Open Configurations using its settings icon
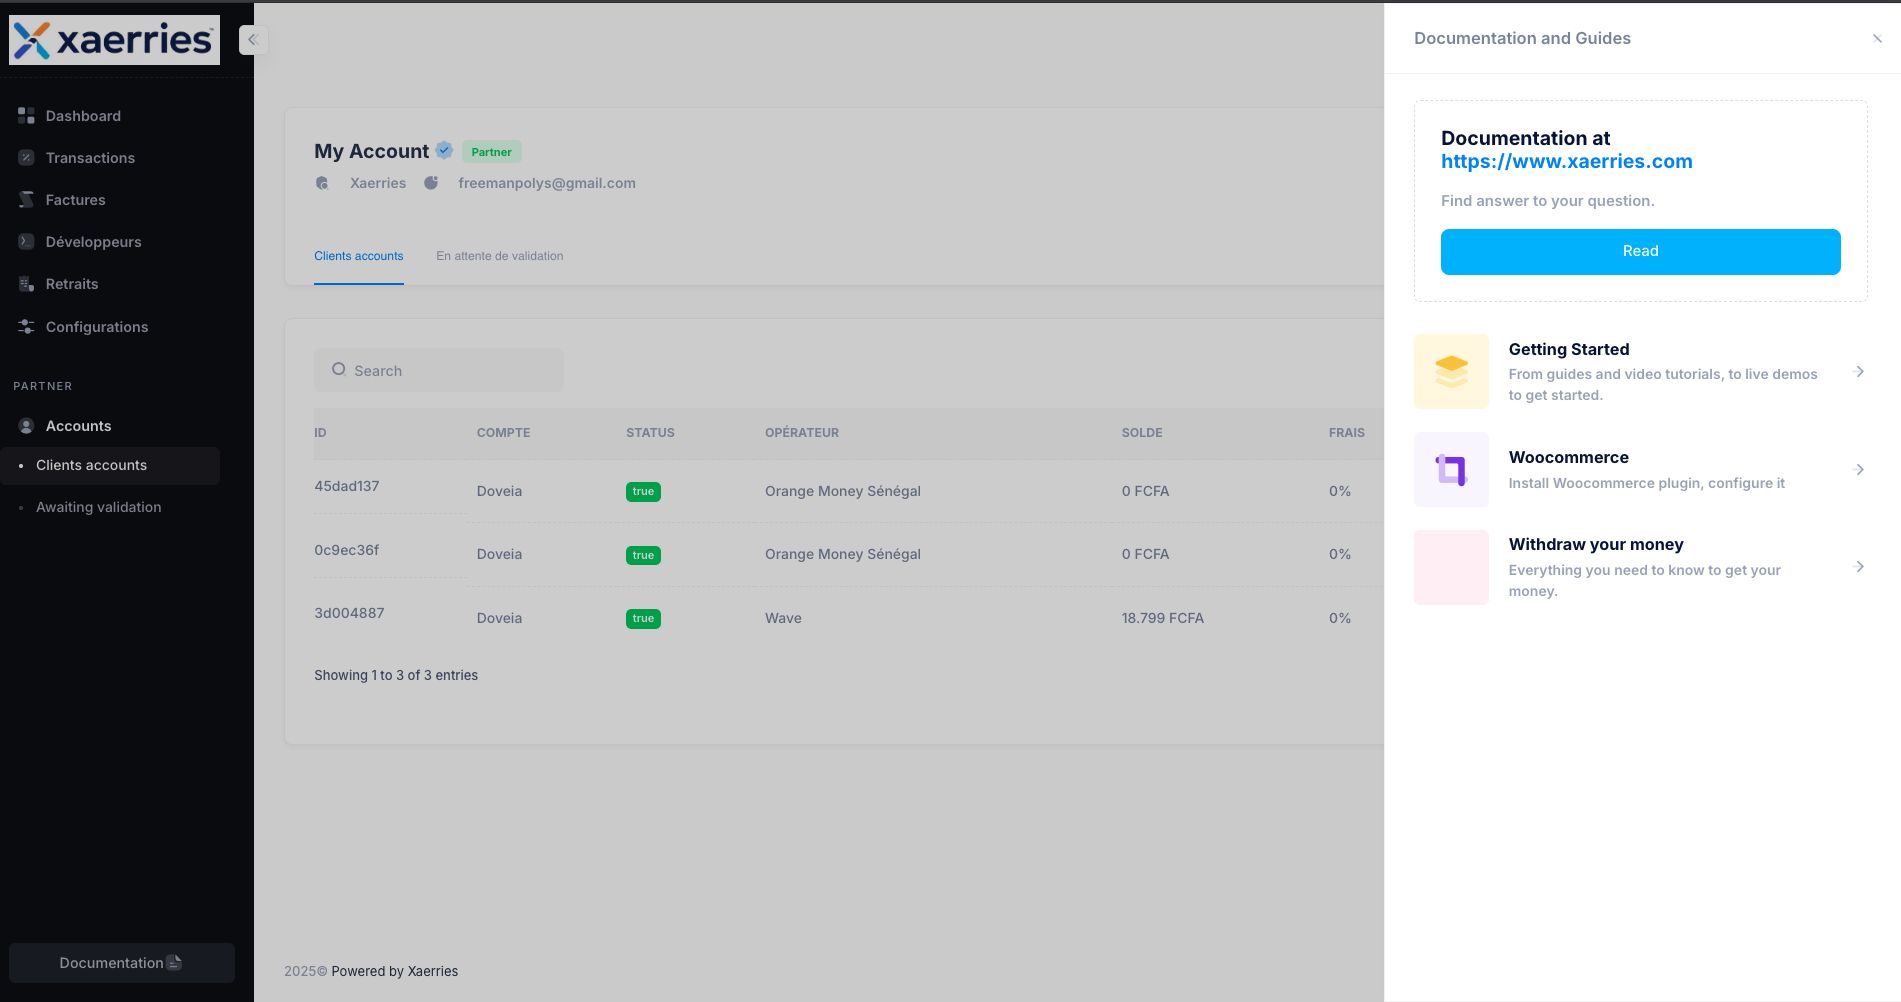 pos(25,326)
